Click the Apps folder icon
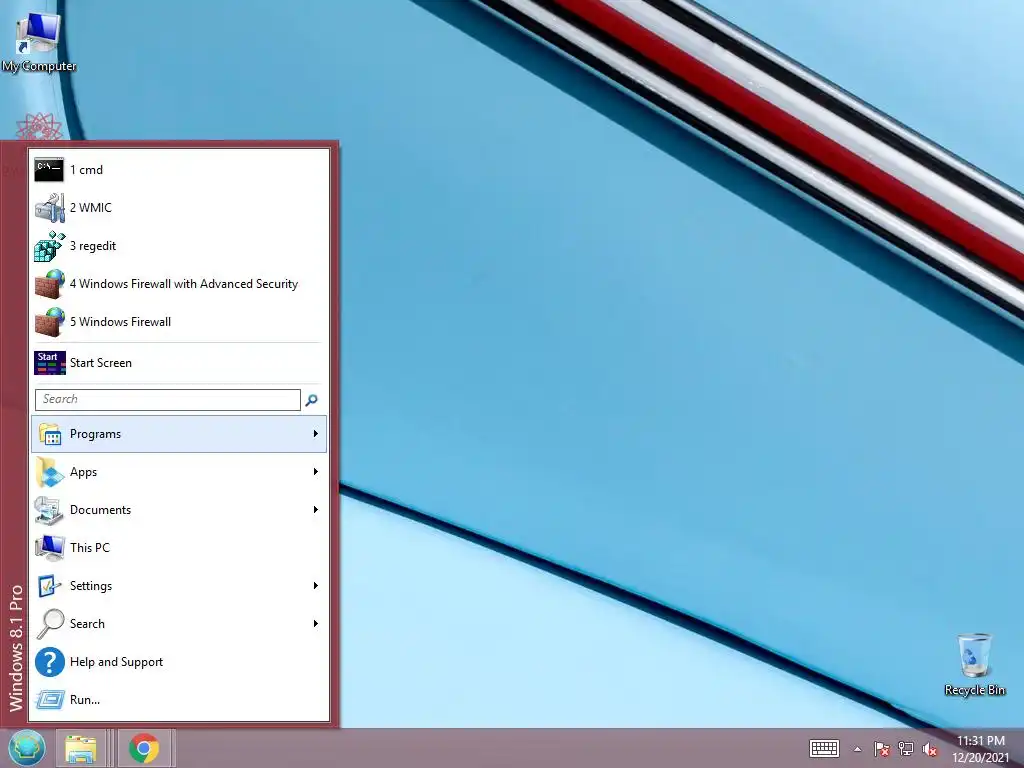This screenshot has height=768, width=1024. (50, 472)
